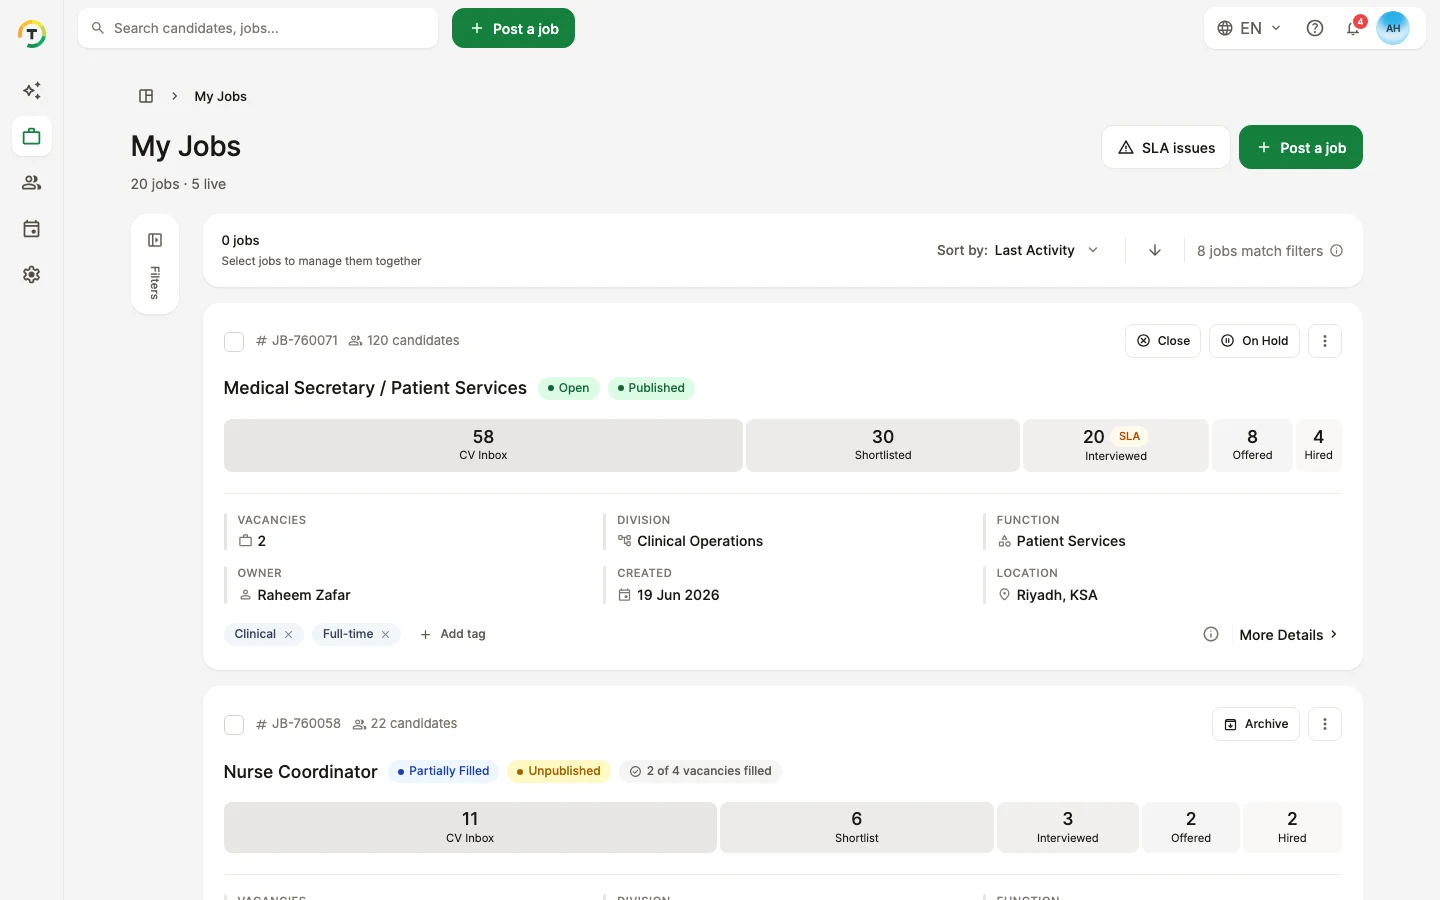The width and height of the screenshot is (1440, 900).
Task: Click the breadcrumb layout panel icon
Action: coord(146,96)
